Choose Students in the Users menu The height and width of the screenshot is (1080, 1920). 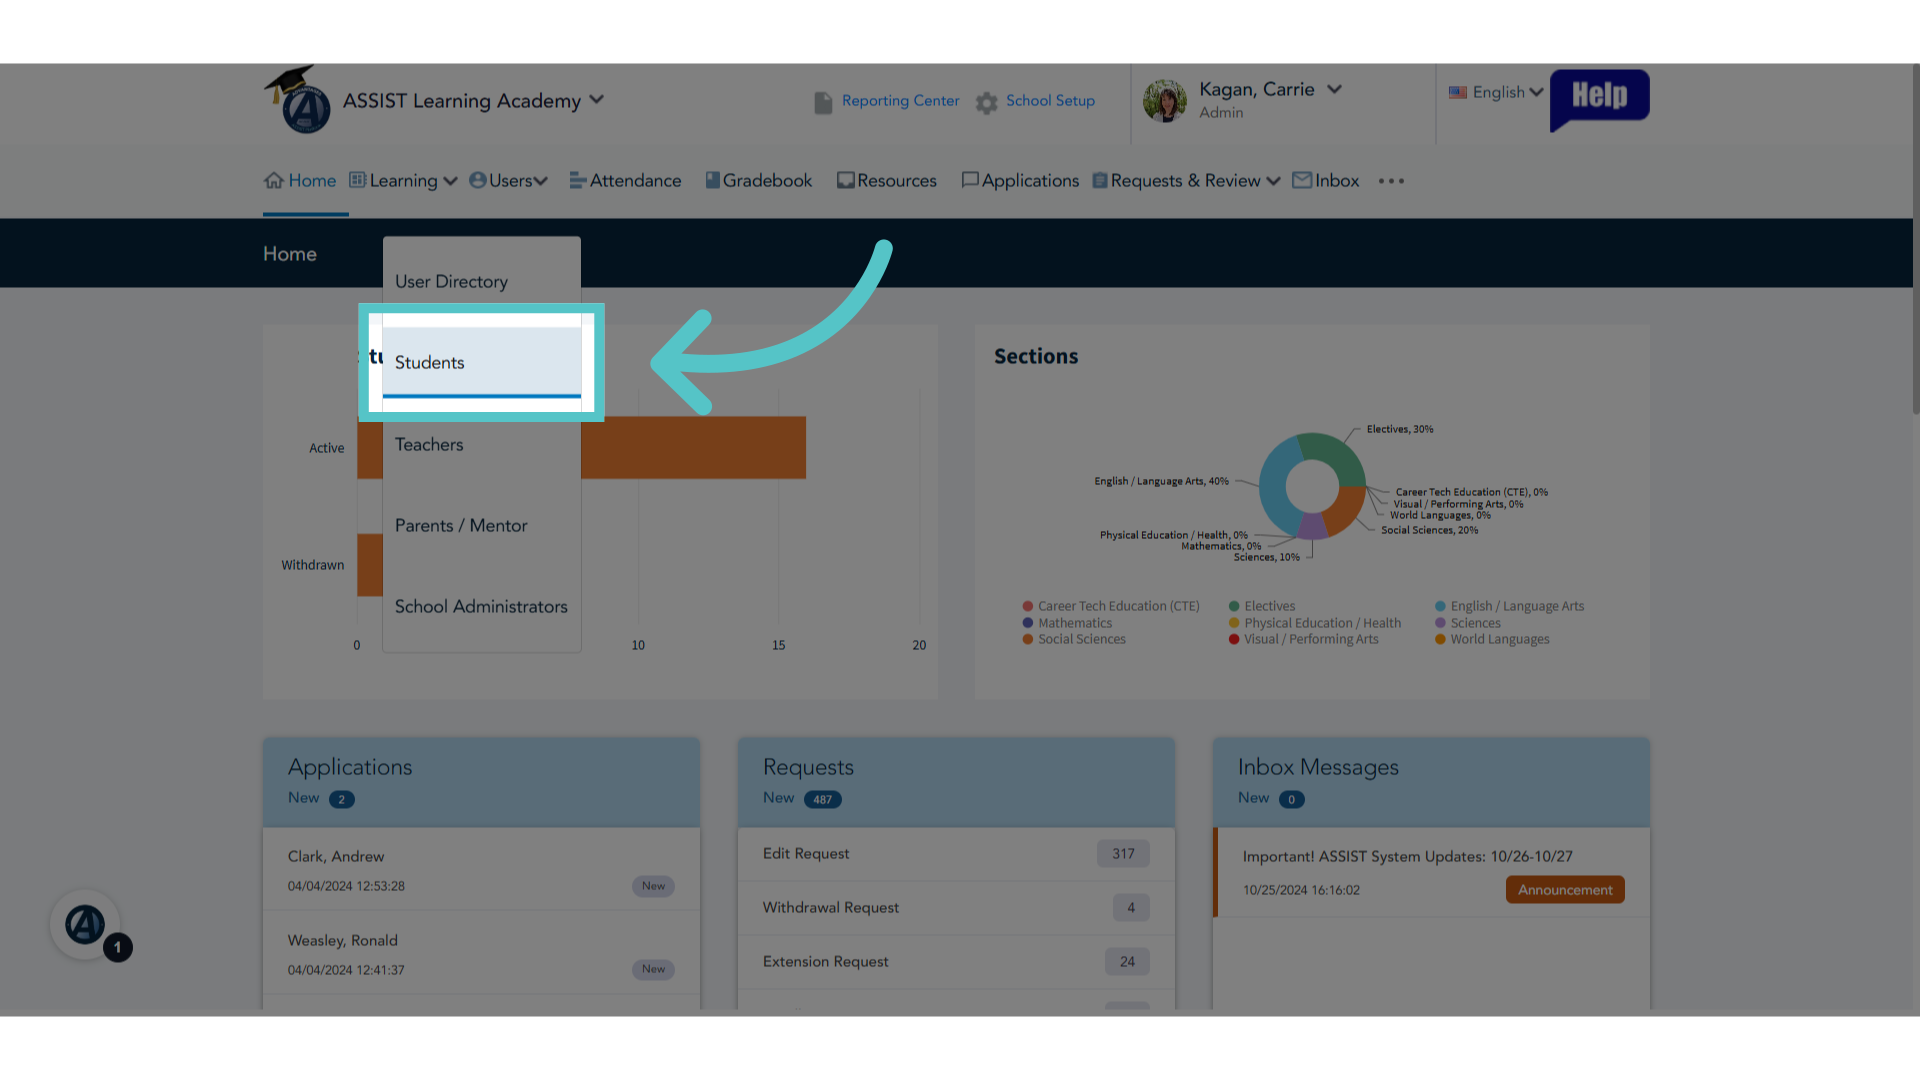coord(482,362)
